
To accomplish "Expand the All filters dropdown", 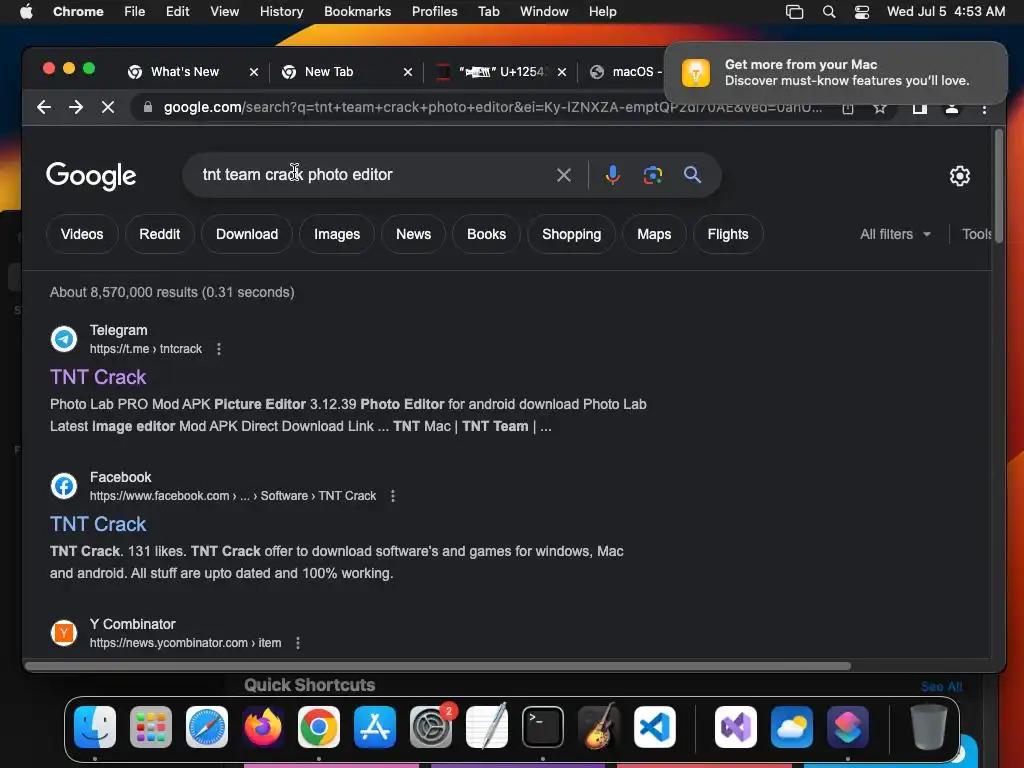I will (895, 234).
